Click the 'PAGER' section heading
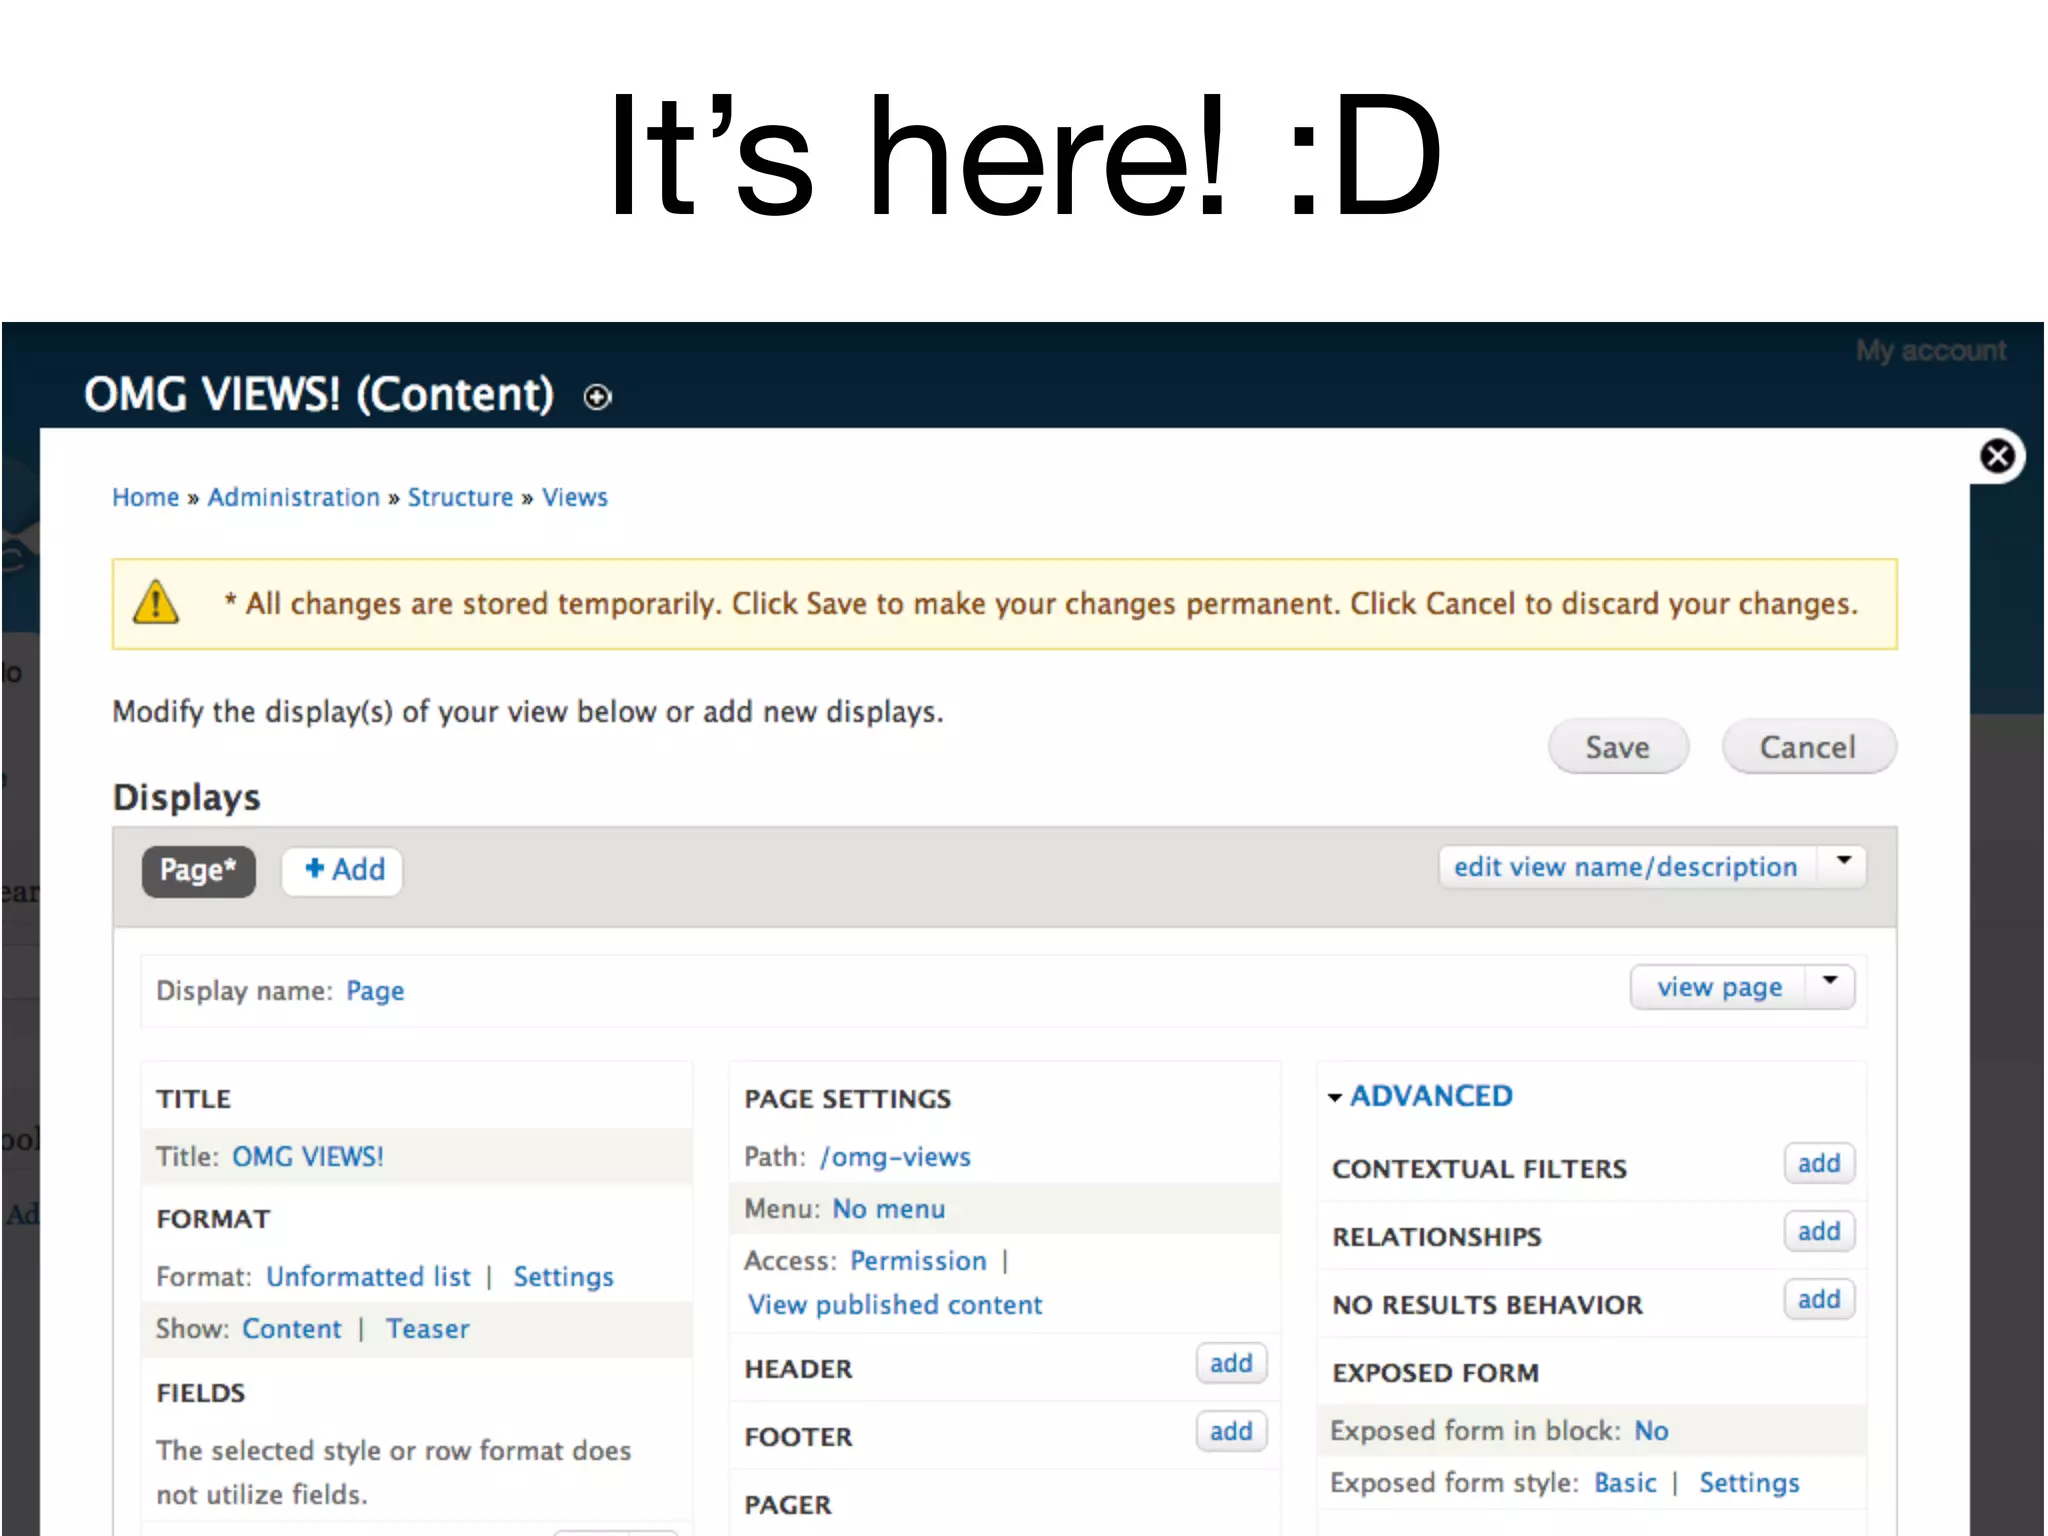 tap(788, 1506)
